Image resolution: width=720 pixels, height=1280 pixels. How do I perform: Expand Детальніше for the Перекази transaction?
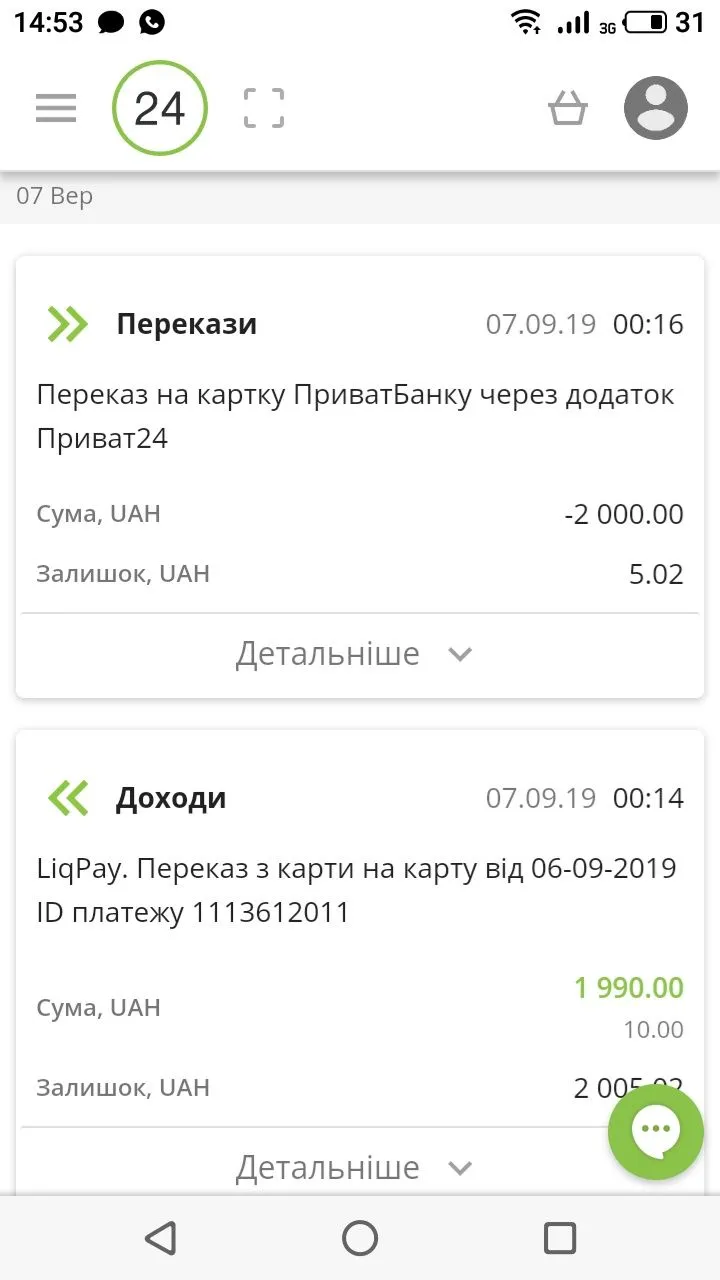click(x=328, y=654)
